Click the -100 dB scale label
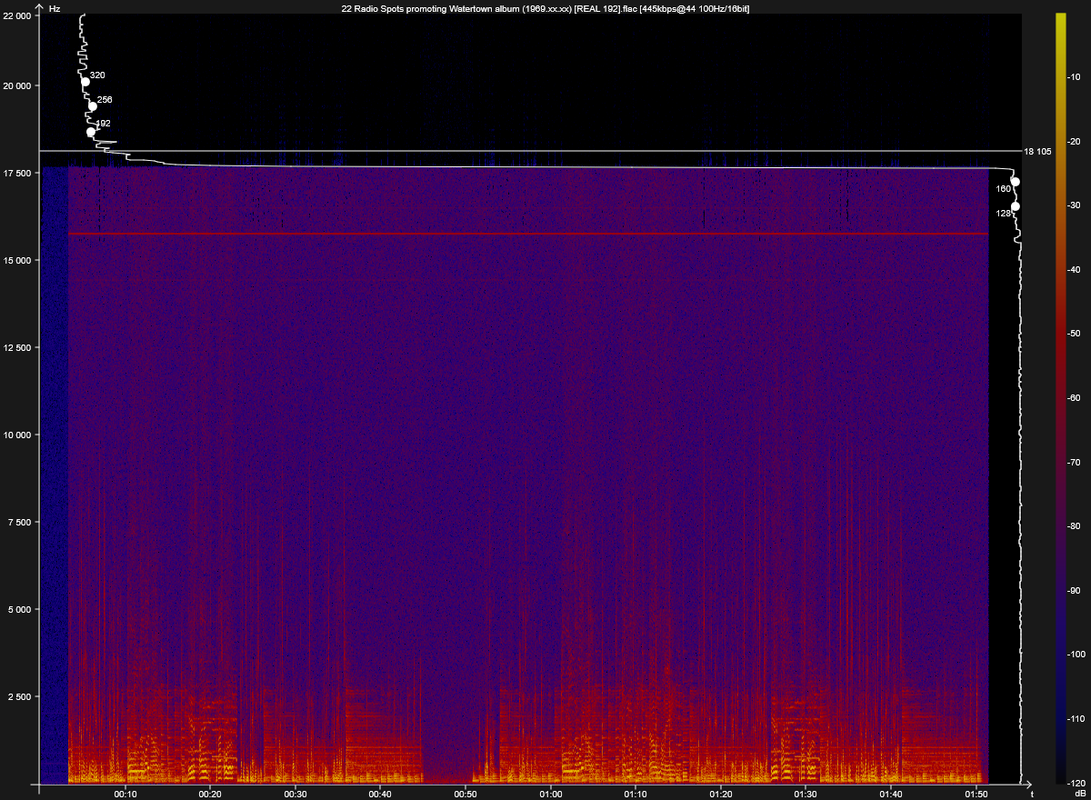The image size is (1091, 800). tap(1076, 655)
